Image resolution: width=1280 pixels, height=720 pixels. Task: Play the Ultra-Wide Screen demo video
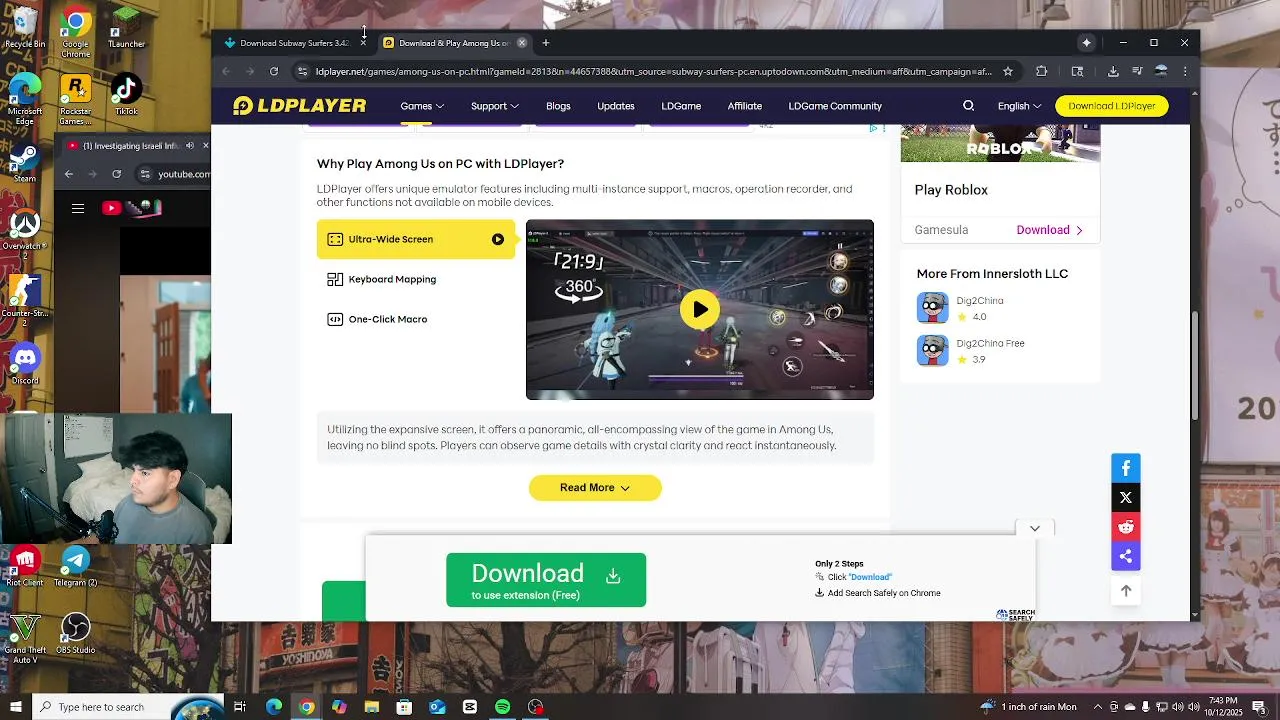point(700,309)
